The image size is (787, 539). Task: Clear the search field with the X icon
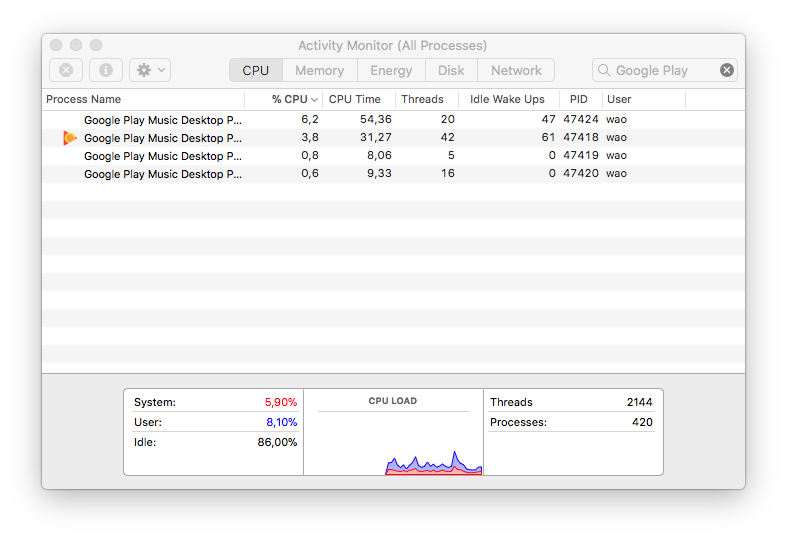727,70
